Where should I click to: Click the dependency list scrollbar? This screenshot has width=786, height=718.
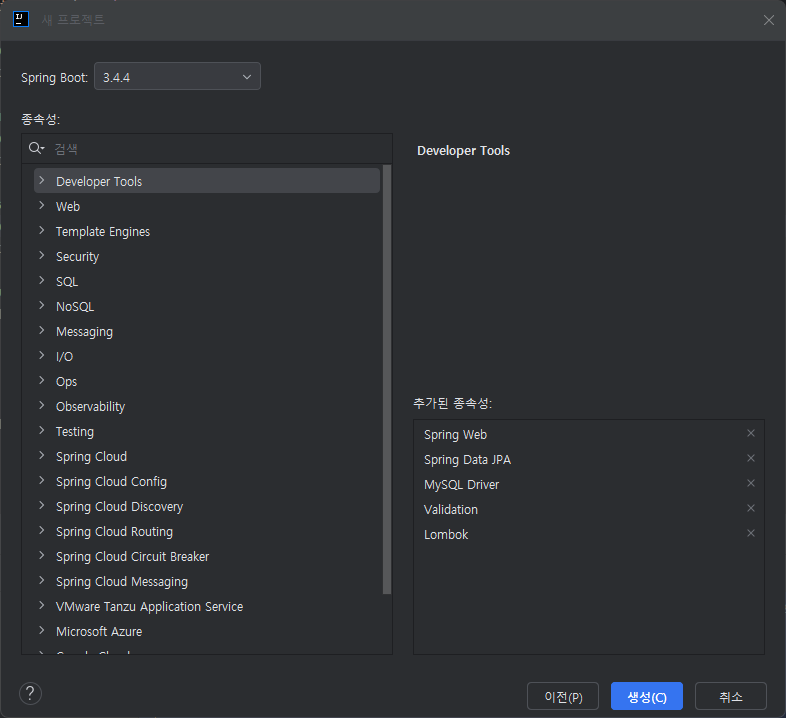coord(386,380)
